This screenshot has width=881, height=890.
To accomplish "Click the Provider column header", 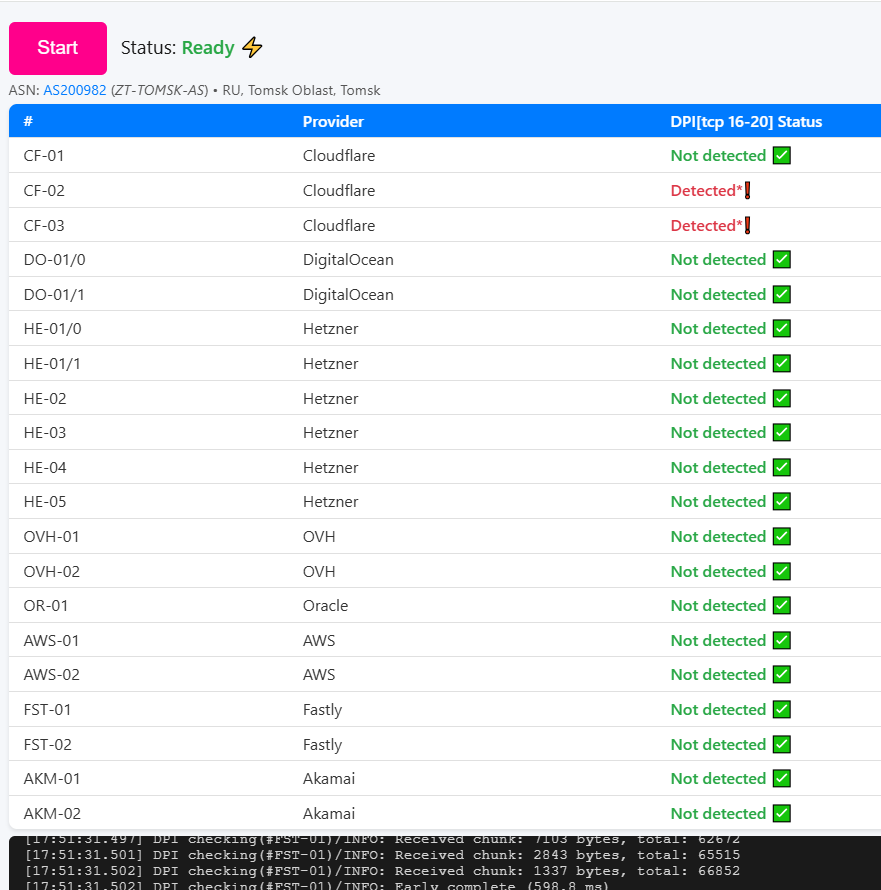I will pyautogui.click(x=333, y=122).
